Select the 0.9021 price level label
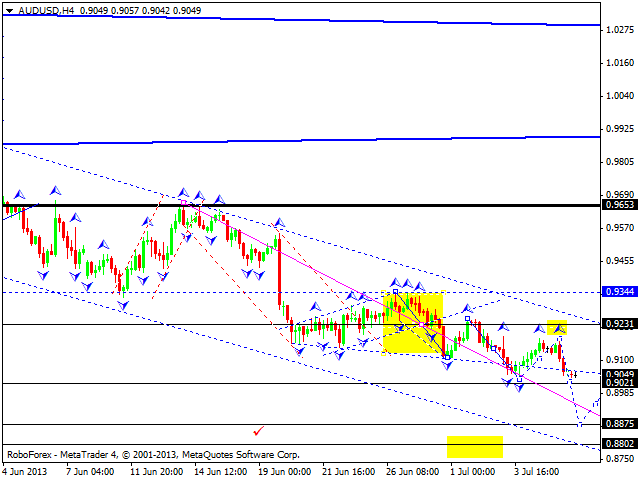The height and width of the screenshot is (480, 640). [620, 383]
